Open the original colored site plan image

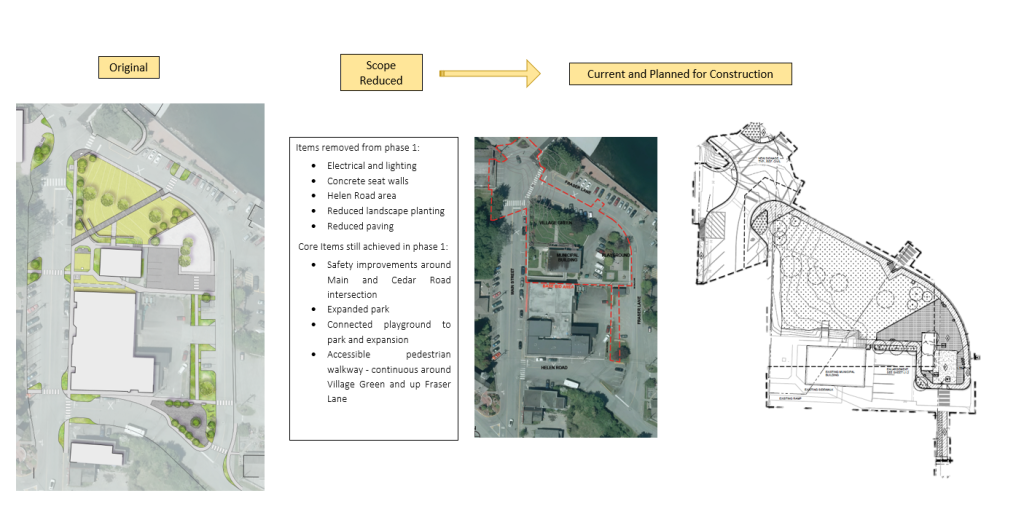tap(140, 296)
